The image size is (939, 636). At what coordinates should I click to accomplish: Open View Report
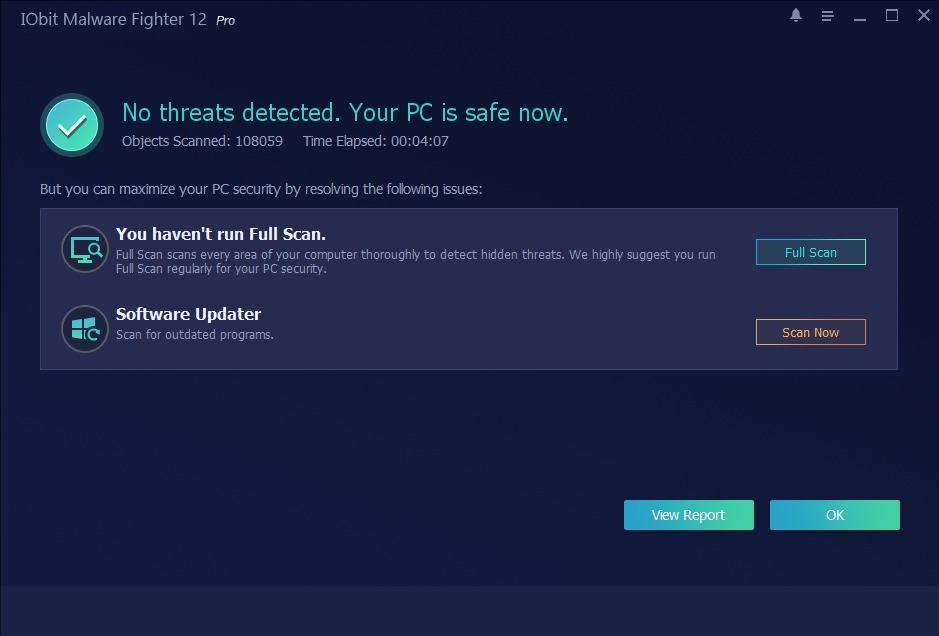[689, 515]
